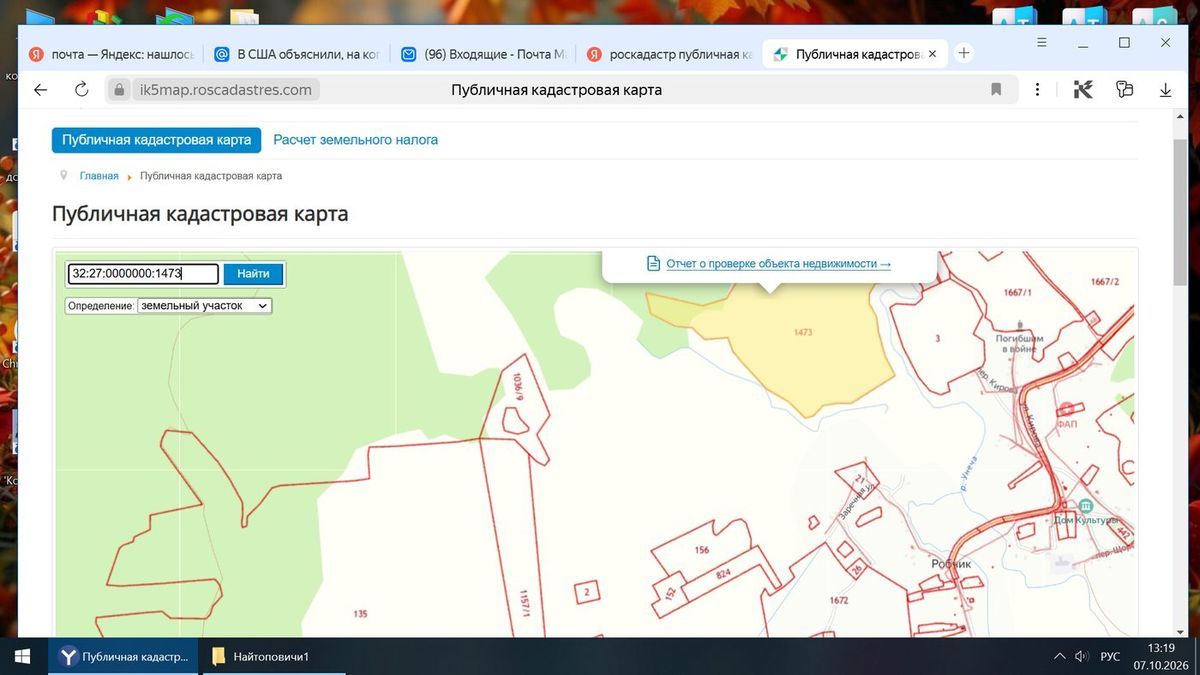Screen dimensions: 1200x675
Task: Select parcel 156 on the map
Action: 702,550
